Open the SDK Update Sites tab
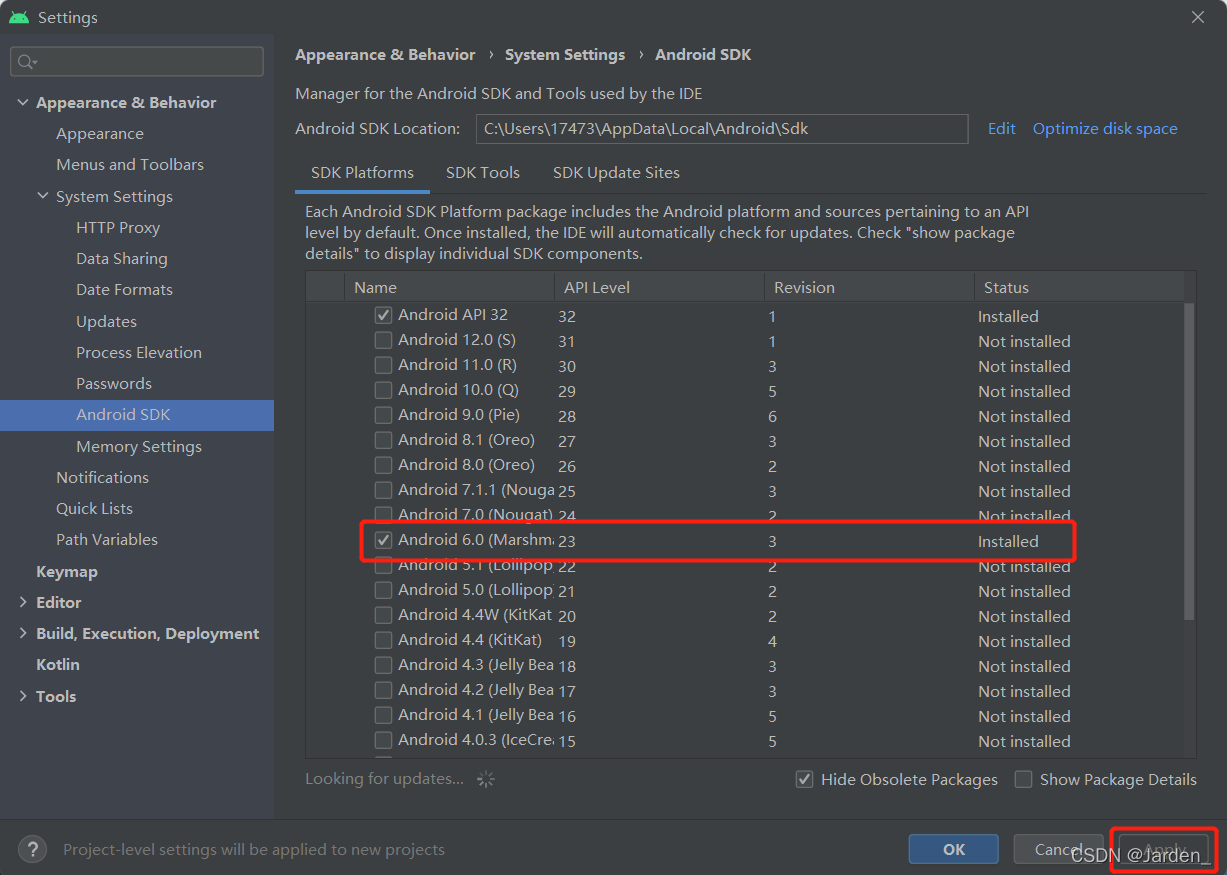Screen dimensions: 1227x875 click(616, 173)
